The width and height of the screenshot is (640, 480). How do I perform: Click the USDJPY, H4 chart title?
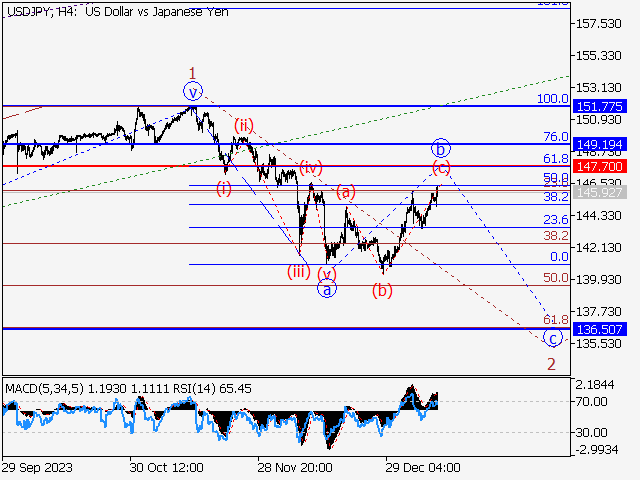coord(118,12)
